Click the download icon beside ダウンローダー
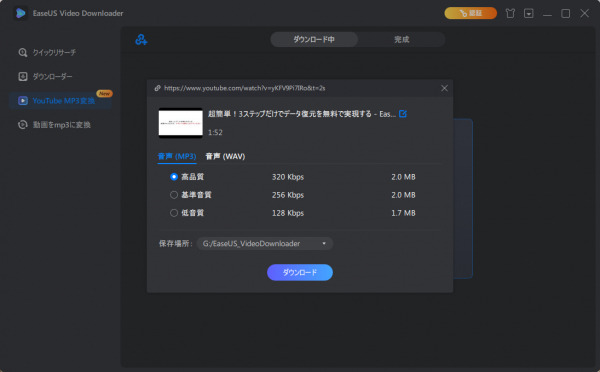 coord(23,77)
